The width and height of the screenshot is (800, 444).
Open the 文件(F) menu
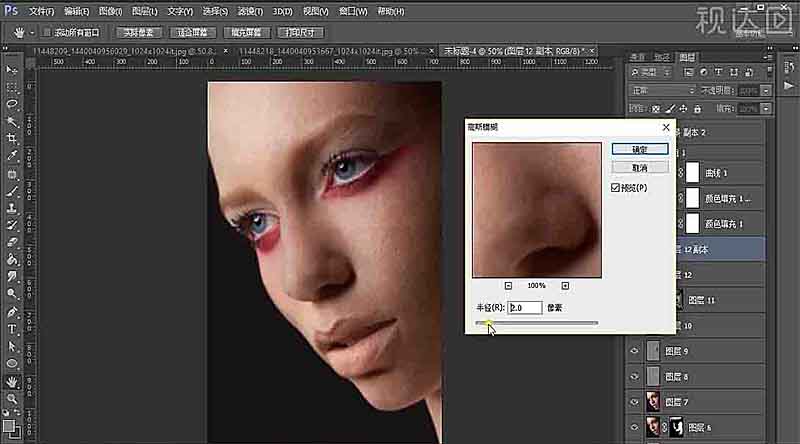(42, 11)
